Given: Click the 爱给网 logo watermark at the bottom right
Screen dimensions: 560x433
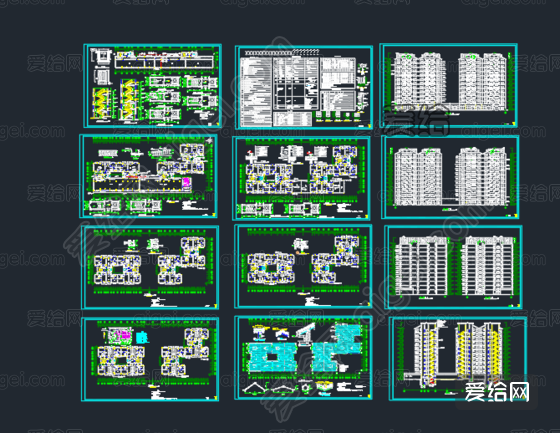Looking at the screenshot, I should 497,393.
